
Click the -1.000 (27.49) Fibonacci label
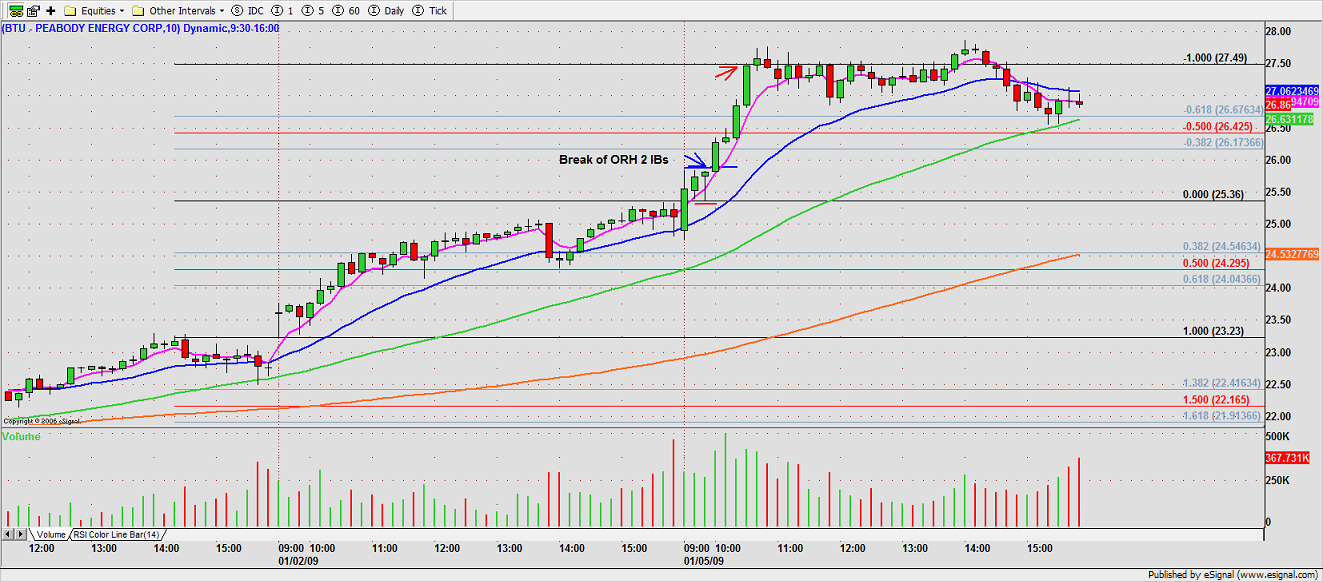pyautogui.click(x=1214, y=58)
